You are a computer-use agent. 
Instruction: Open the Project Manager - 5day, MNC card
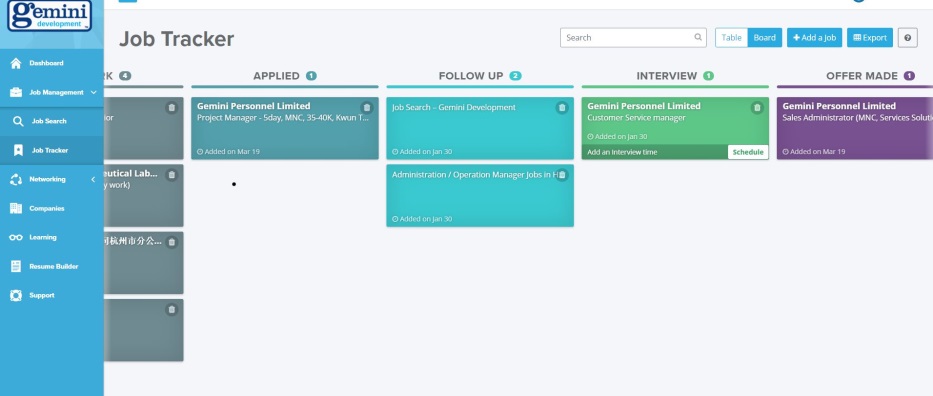(284, 128)
